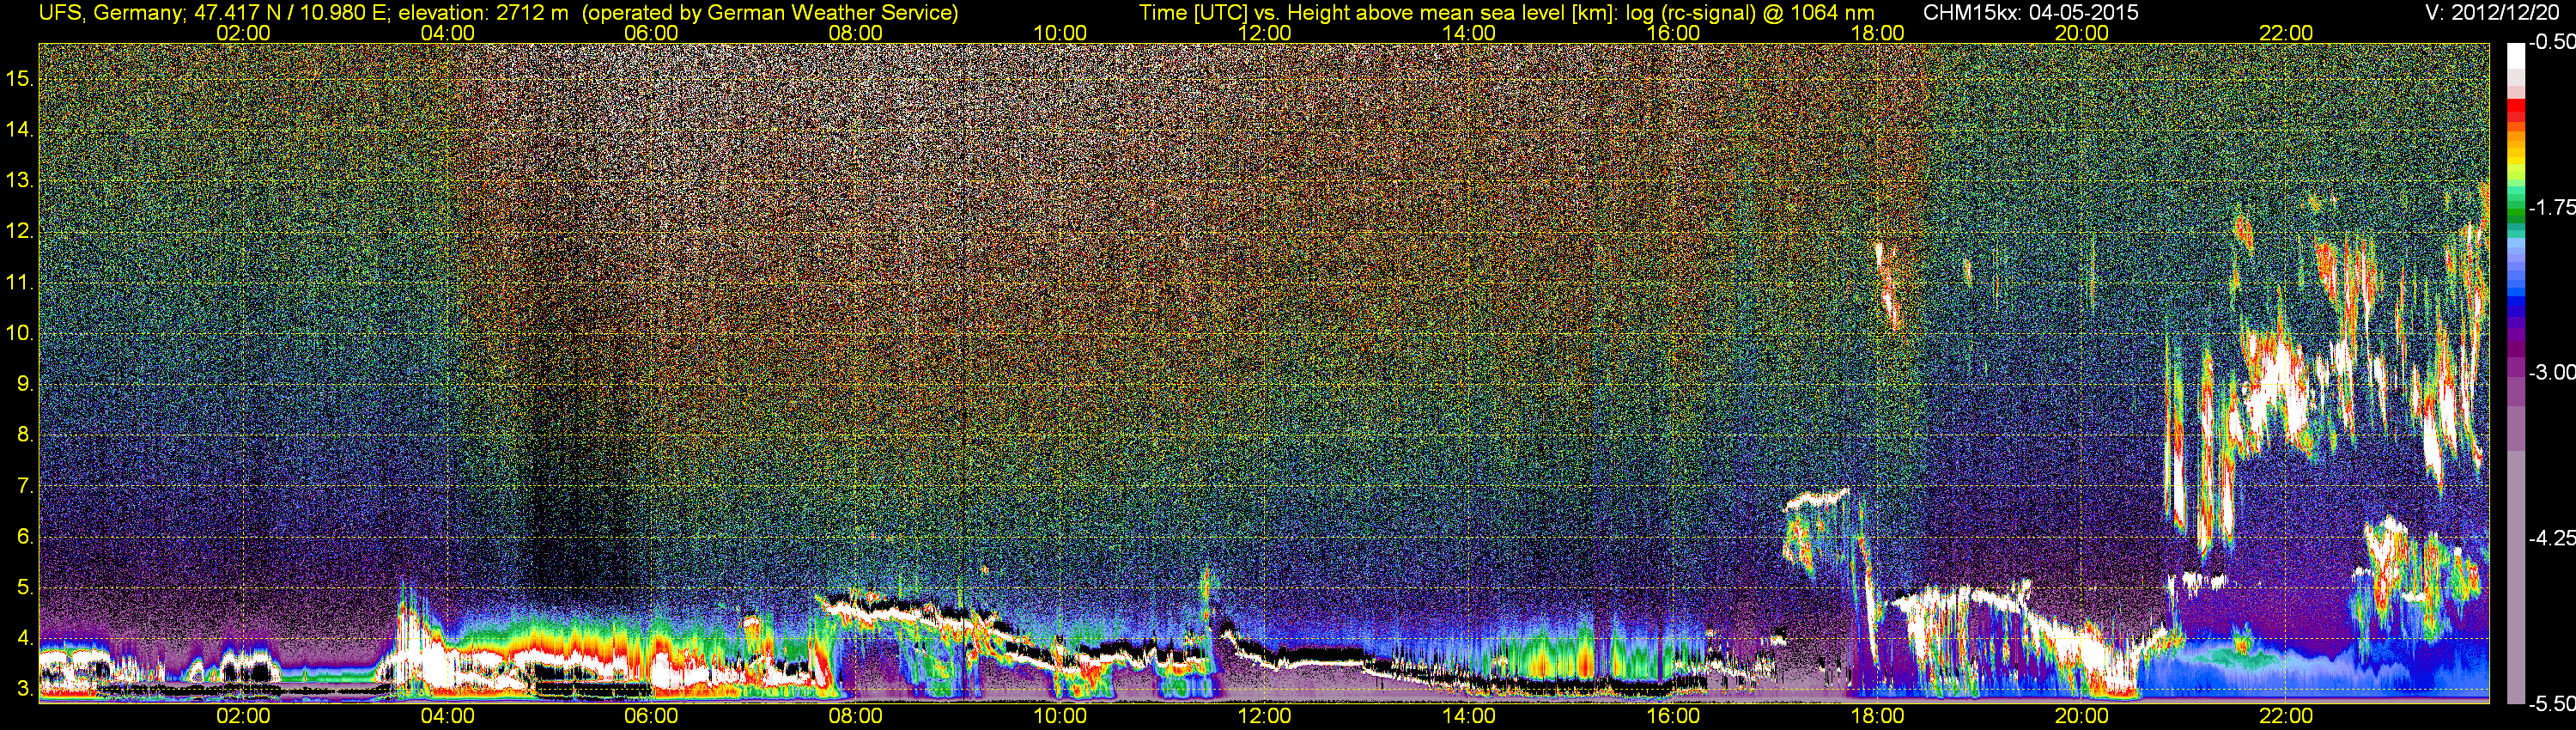This screenshot has width=2576, height=730.
Task: Click the '-4.25' color scale value
Action: click(x=2552, y=538)
